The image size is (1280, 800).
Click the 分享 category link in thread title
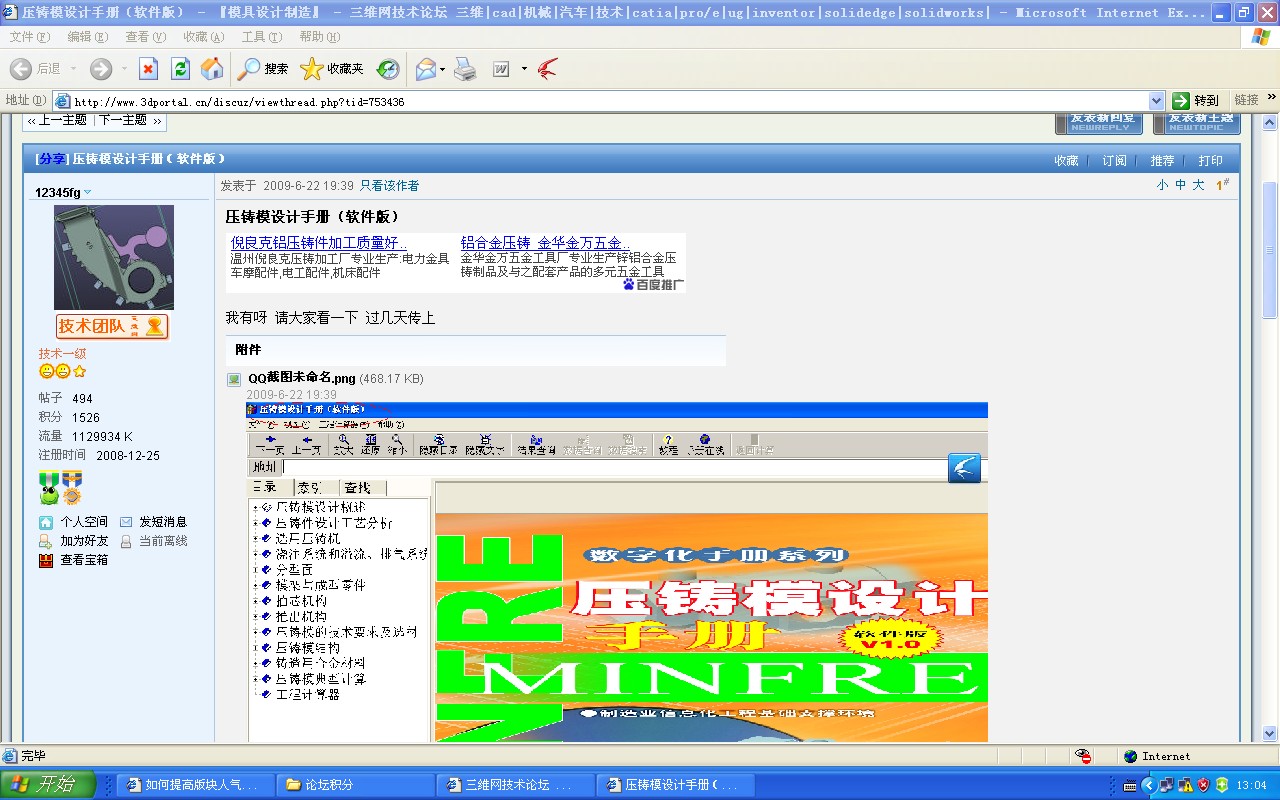(x=51, y=159)
